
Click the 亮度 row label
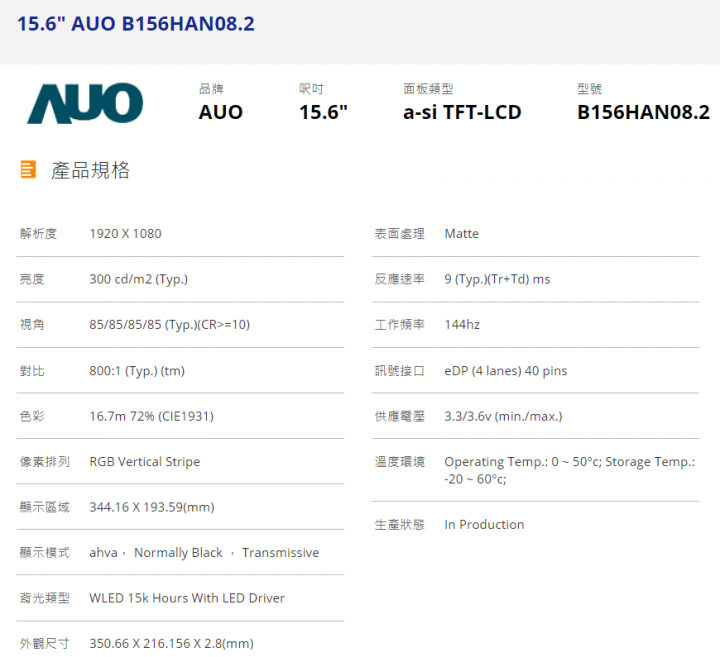pyautogui.click(x=32, y=279)
